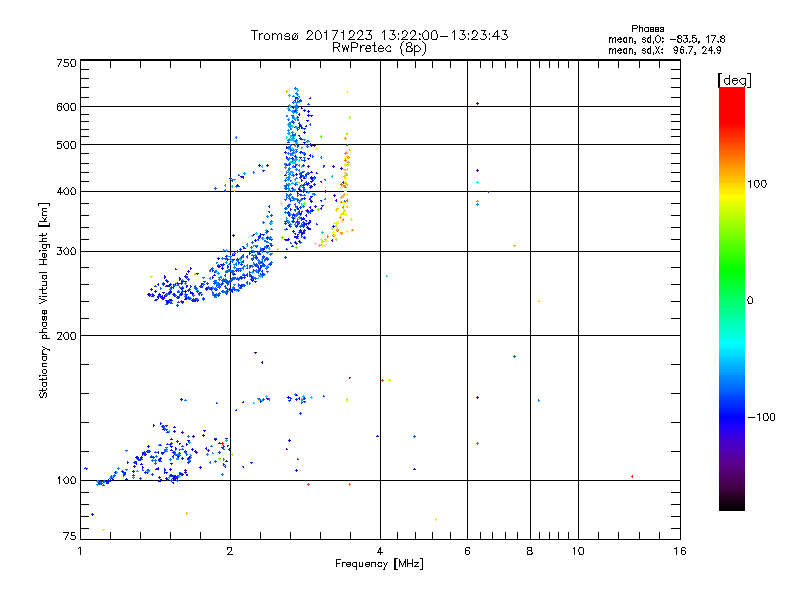The width and height of the screenshot is (800, 600).
Task: Click the y-axis tick label '400'
Action: tap(66, 192)
